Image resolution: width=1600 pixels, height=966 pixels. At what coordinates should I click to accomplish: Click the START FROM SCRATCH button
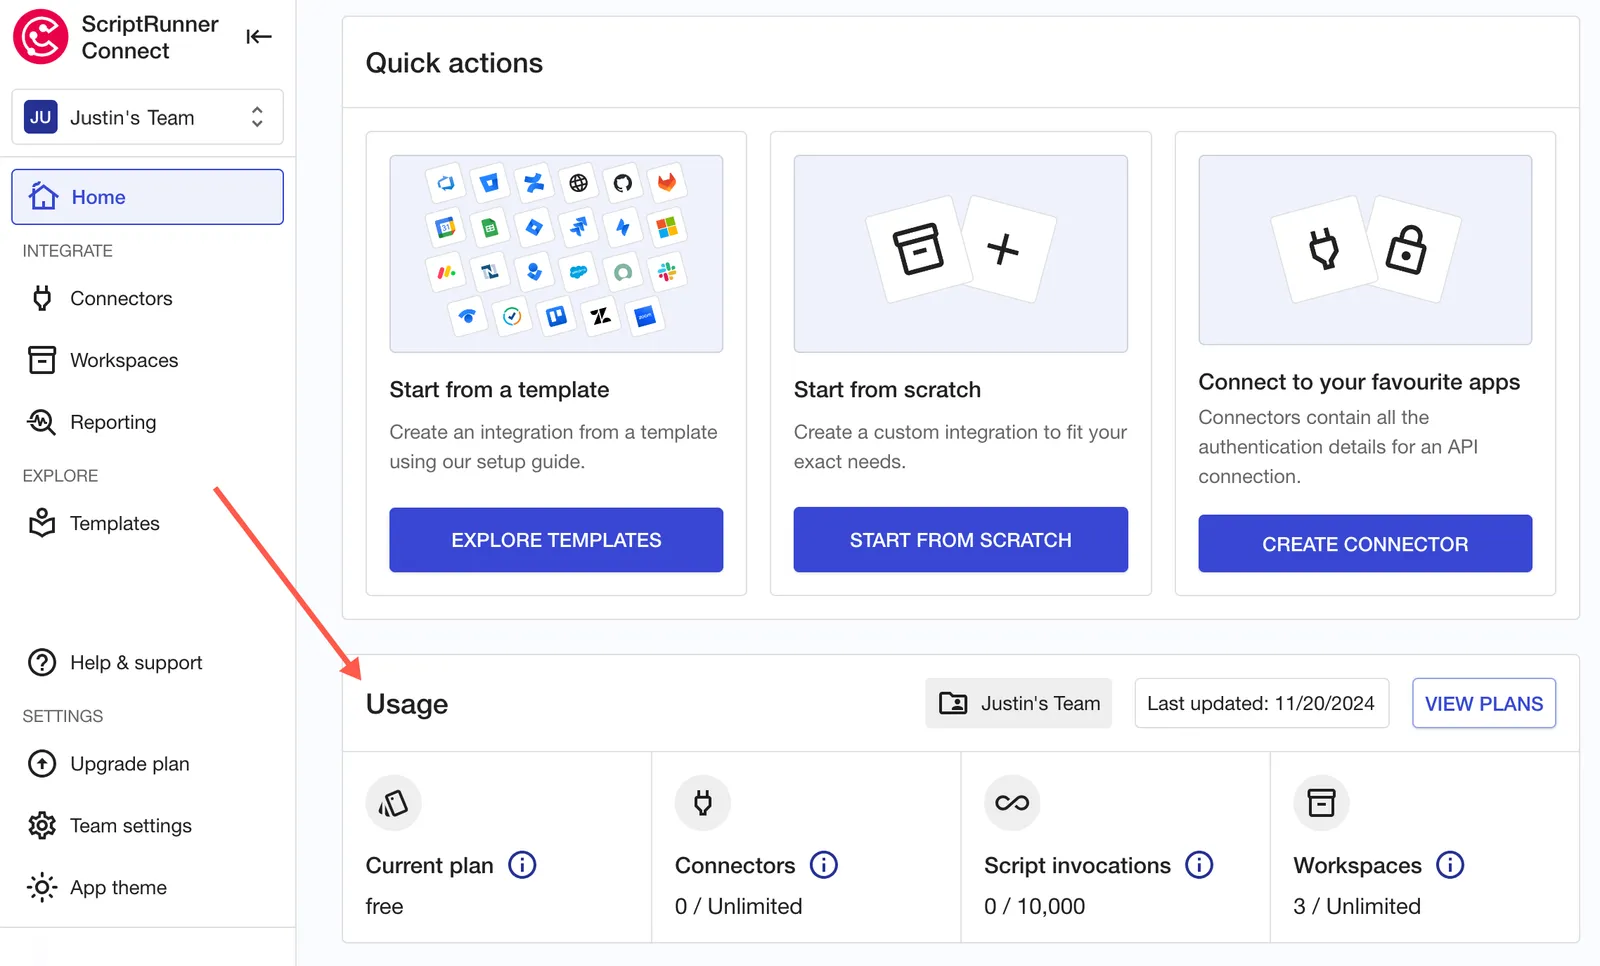[x=960, y=540]
